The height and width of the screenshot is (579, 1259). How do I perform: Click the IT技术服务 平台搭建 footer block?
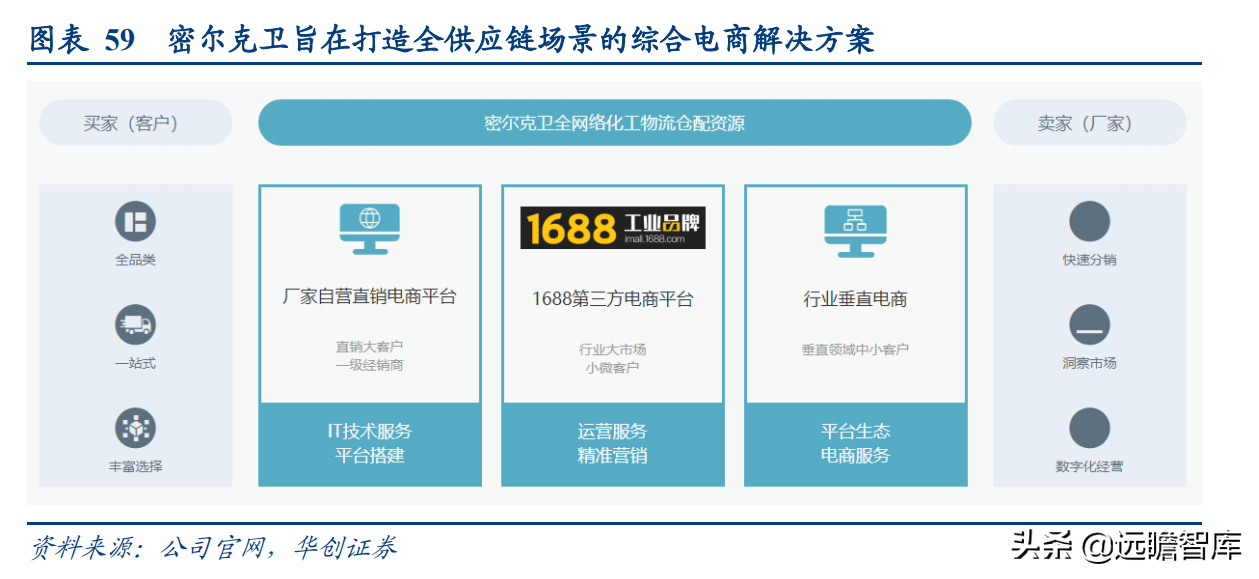coord(370,444)
